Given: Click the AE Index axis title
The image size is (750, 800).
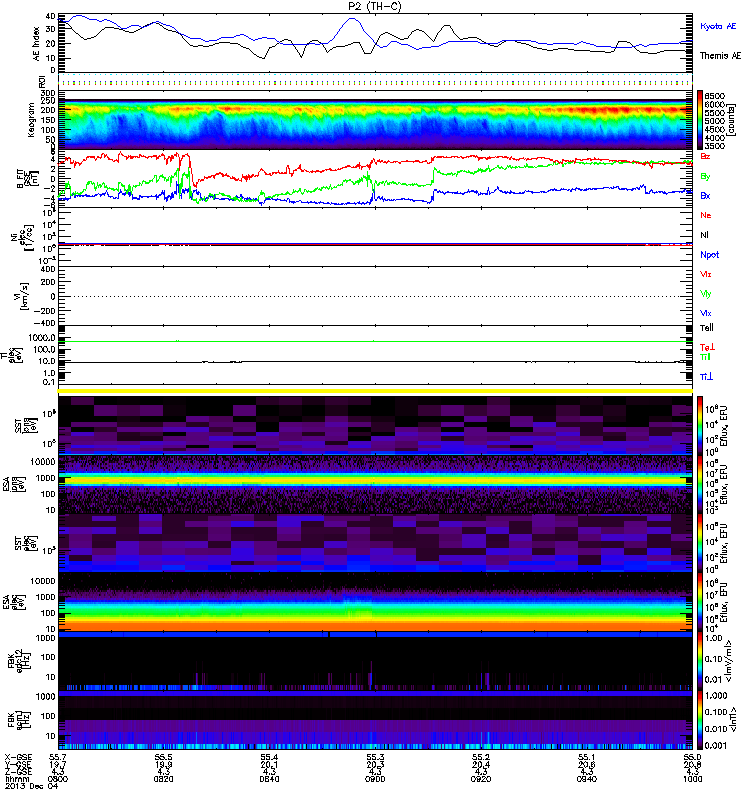Looking at the screenshot, I should (x=36, y=44).
